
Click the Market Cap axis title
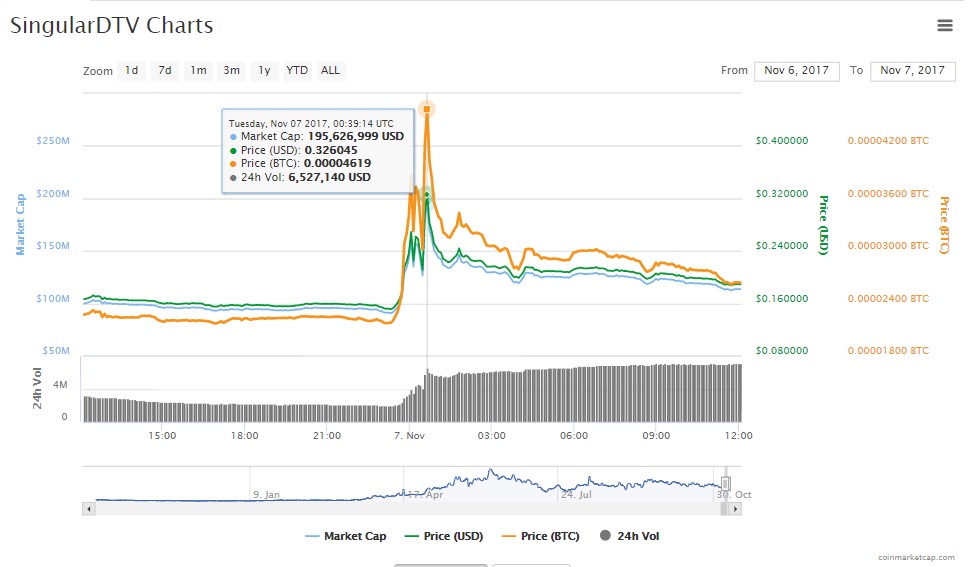pos(20,225)
